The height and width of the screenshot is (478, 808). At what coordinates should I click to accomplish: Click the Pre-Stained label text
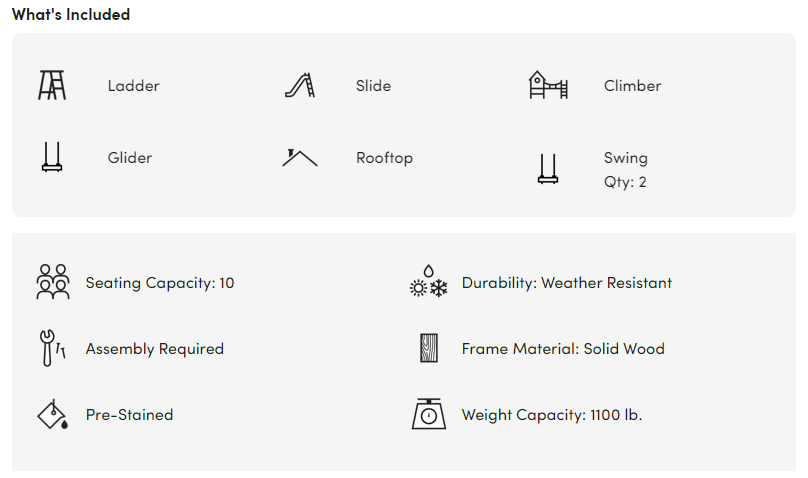click(129, 415)
